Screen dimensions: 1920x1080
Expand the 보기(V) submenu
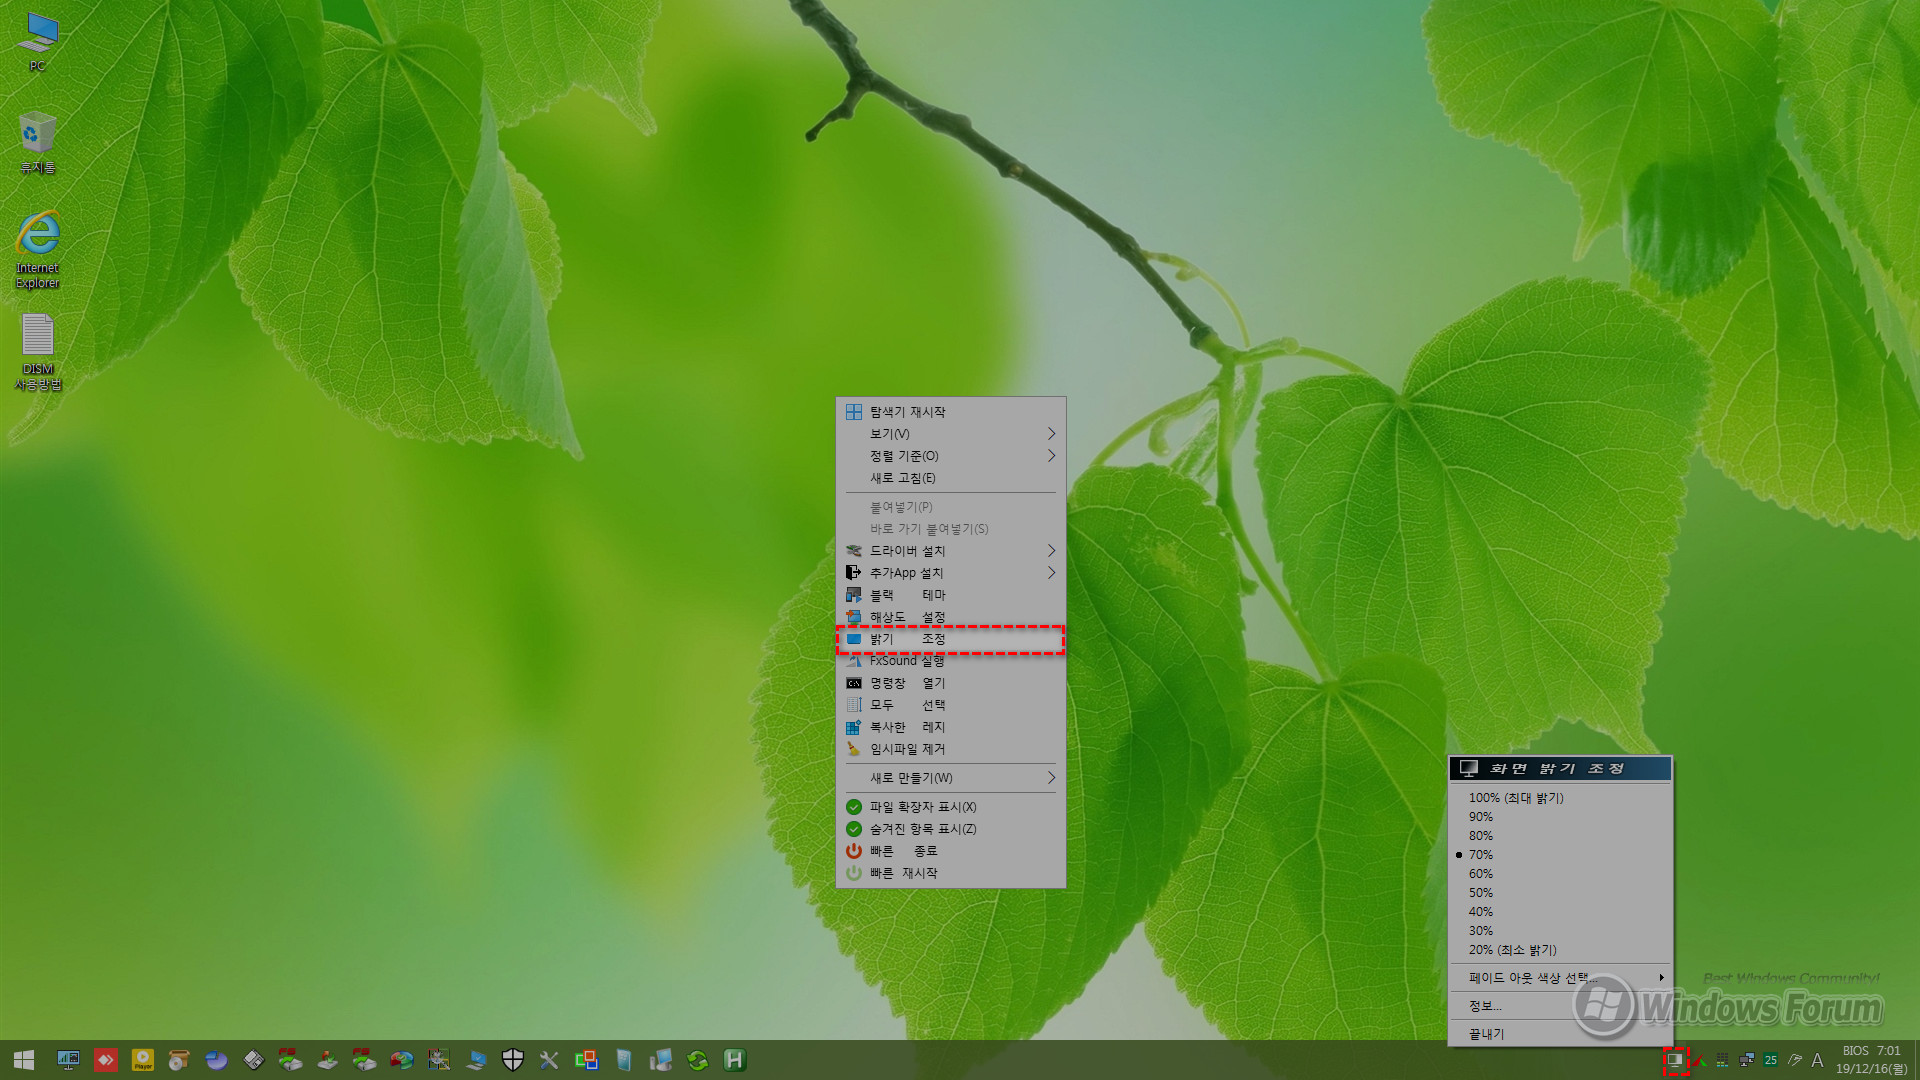point(951,434)
